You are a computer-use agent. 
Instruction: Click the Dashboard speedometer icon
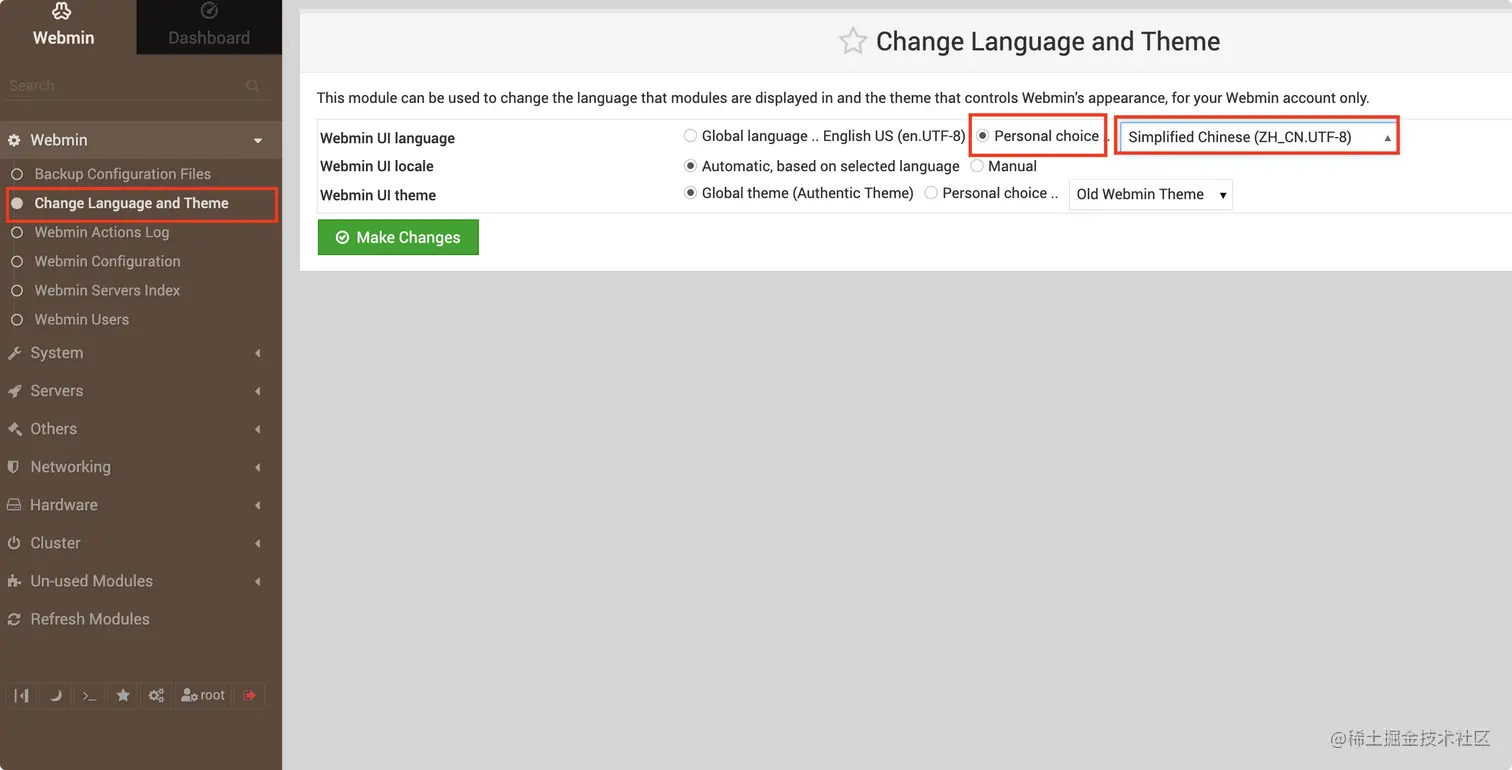(x=209, y=12)
